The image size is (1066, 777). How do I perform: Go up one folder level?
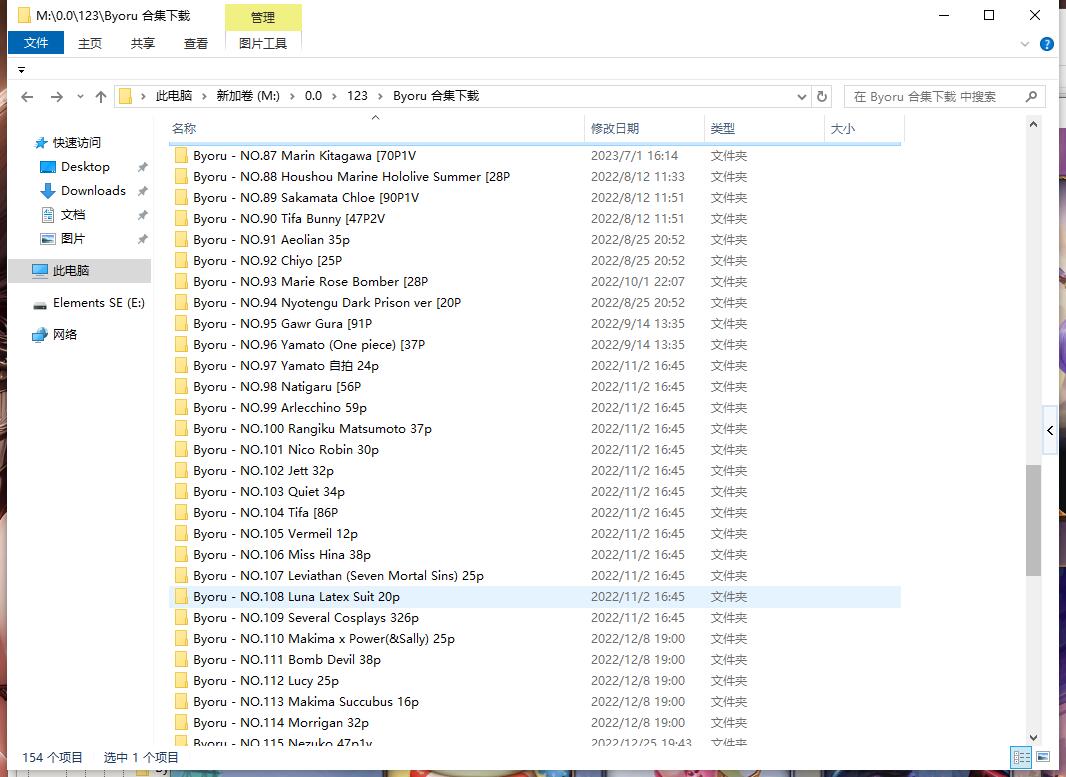pyautogui.click(x=101, y=97)
